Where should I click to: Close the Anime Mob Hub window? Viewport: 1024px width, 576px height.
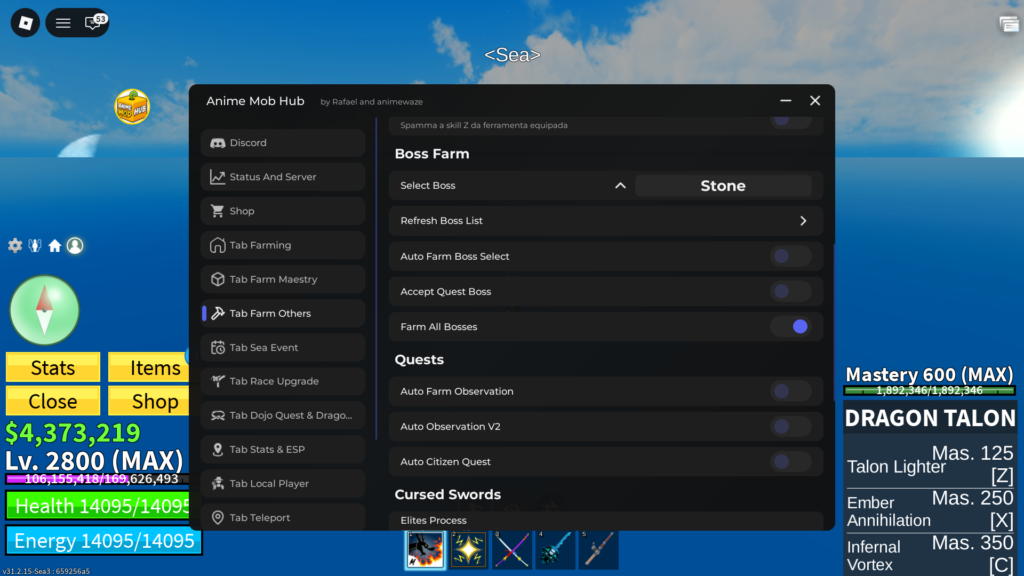click(x=815, y=101)
